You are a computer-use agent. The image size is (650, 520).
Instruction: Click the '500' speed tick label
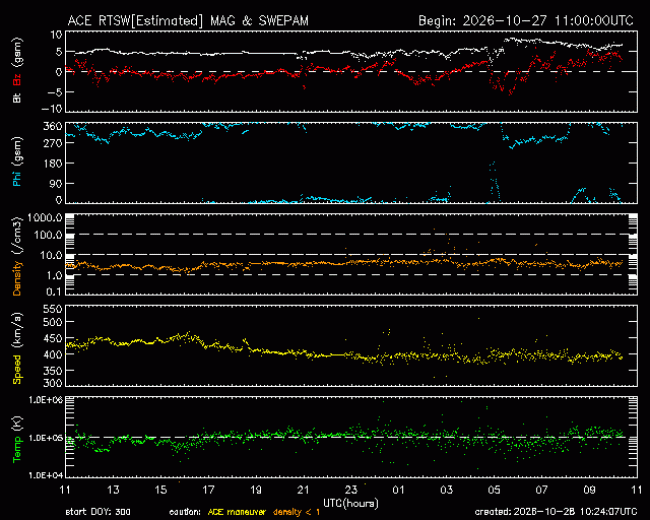(x=53, y=322)
